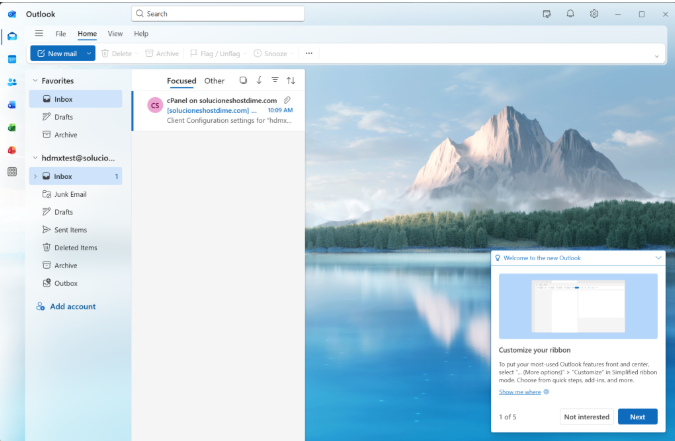Image resolution: width=675 pixels, height=441 pixels.
Task: Toggle the hamburger navigation pane button
Action: click(39, 33)
